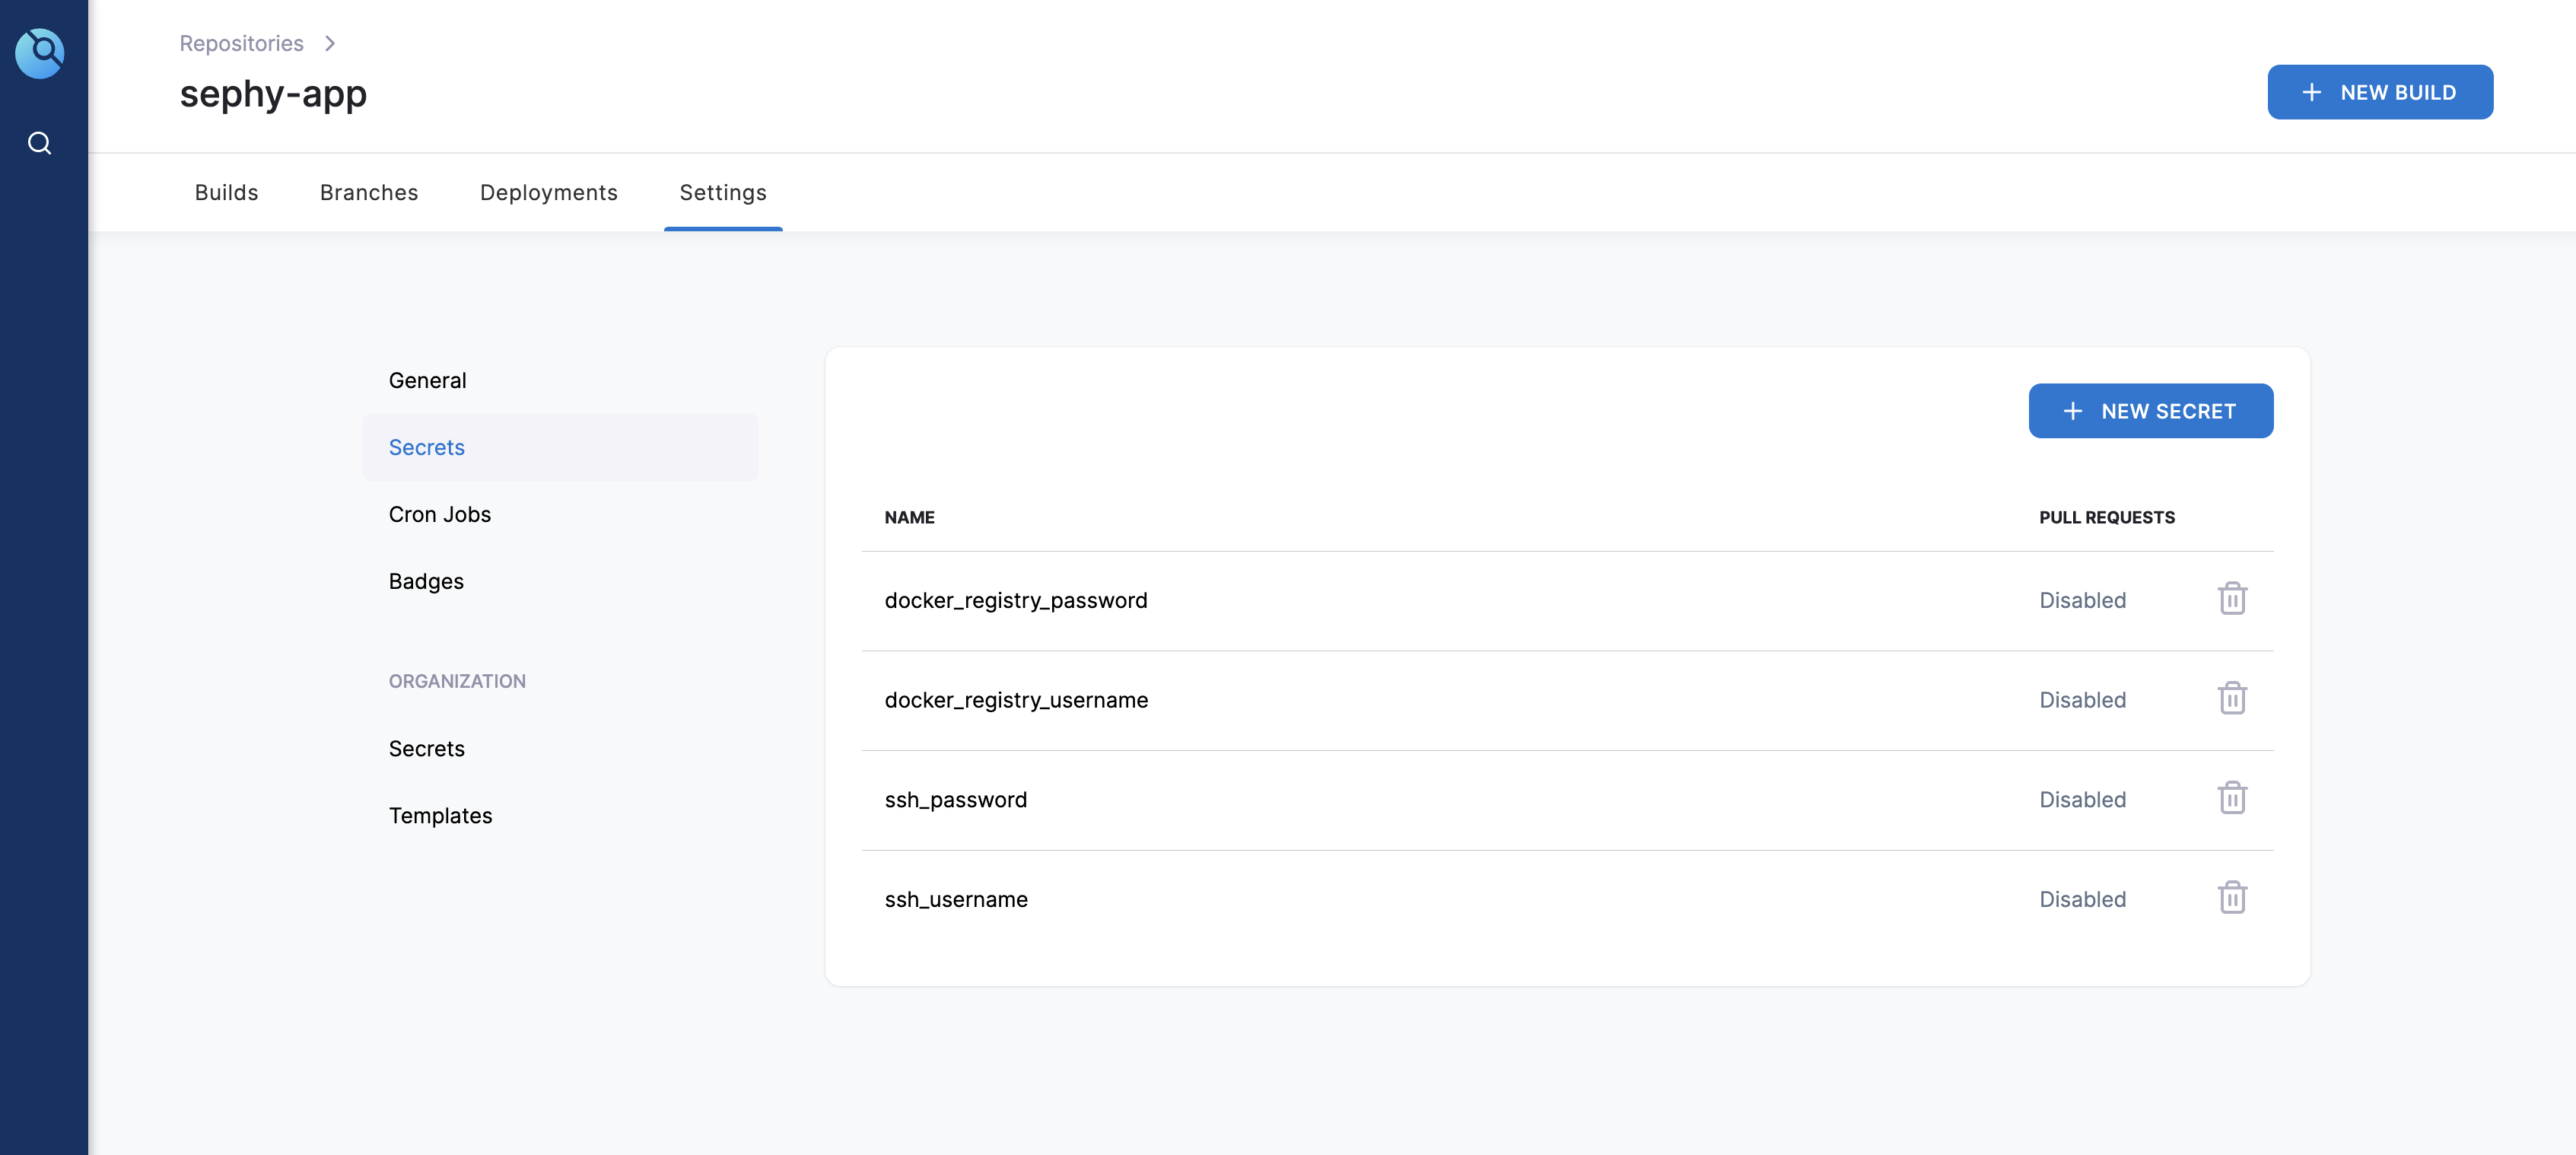2576x1155 pixels.
Task: Click the ORGANIZATION section label
Action: coord(457,682)
